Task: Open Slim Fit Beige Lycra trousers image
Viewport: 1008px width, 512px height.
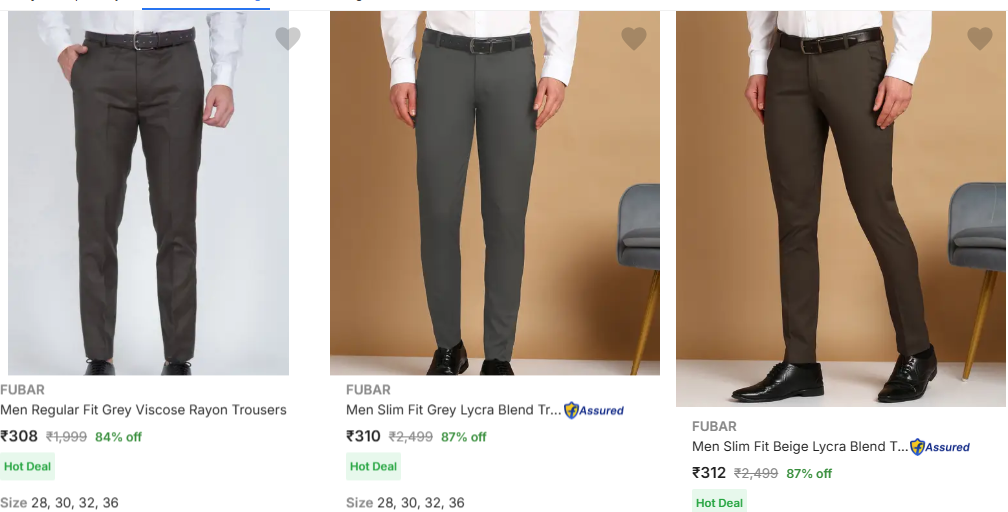Action: click(841, 208)
